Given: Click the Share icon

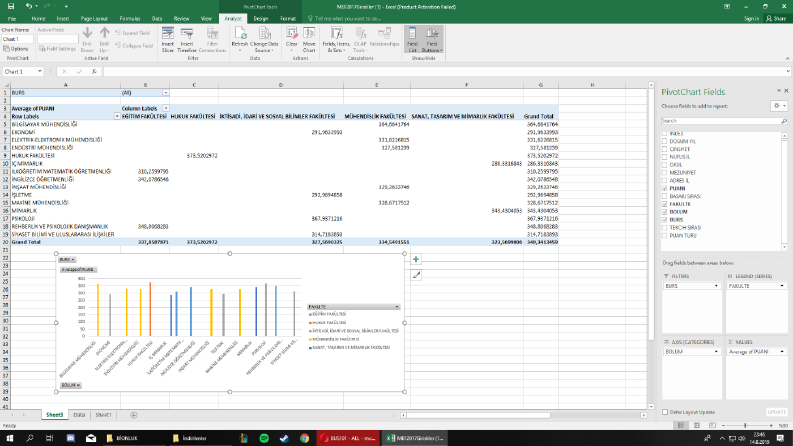Looking at the screenshot, I should click(776, 19).
